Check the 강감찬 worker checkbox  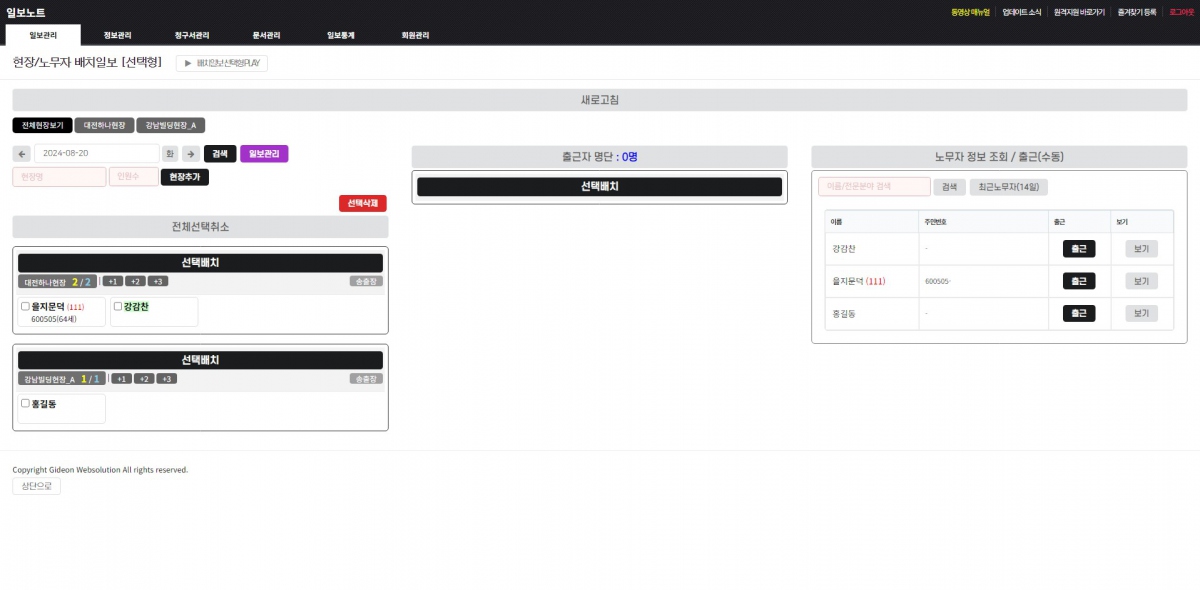[117, 306]
